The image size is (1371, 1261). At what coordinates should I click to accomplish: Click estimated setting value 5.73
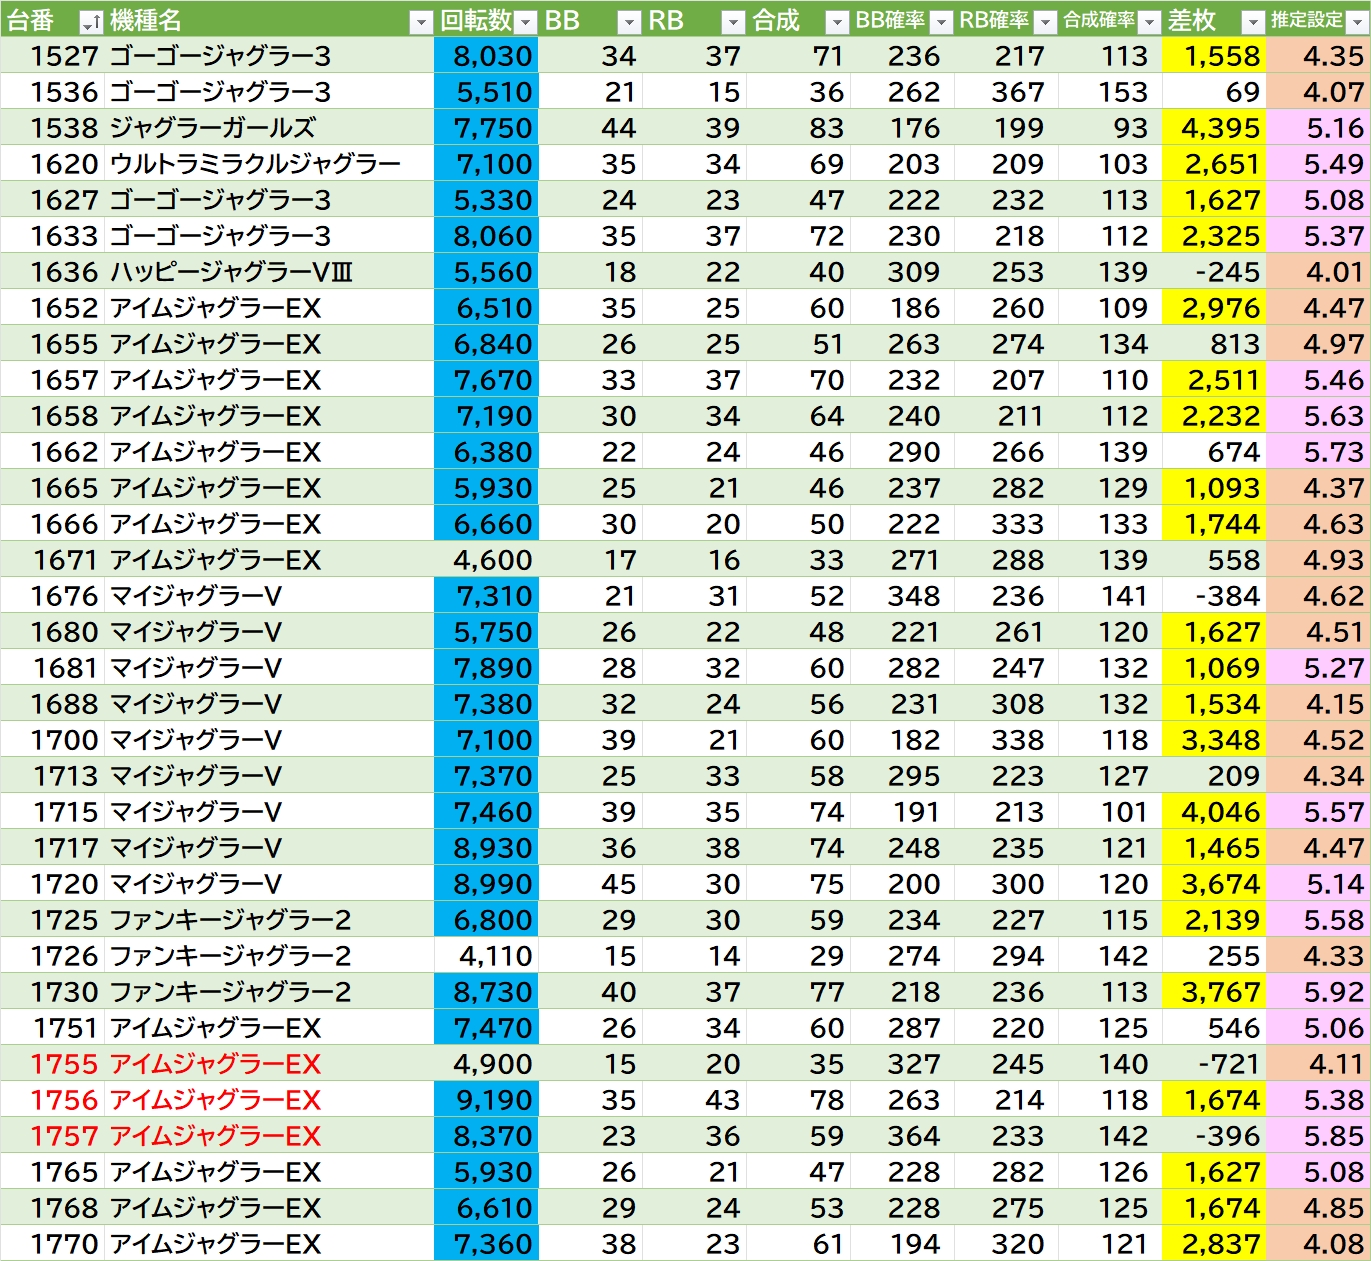coord(1319,452)
